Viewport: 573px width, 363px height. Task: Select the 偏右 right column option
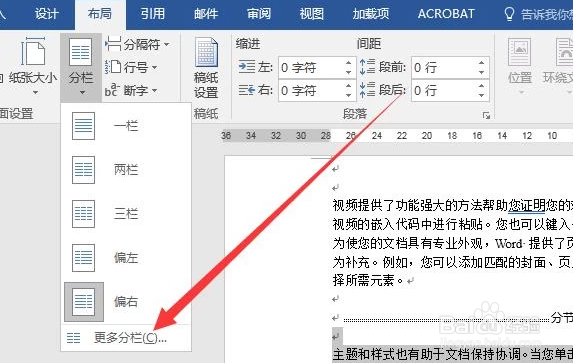click(126, 302)
